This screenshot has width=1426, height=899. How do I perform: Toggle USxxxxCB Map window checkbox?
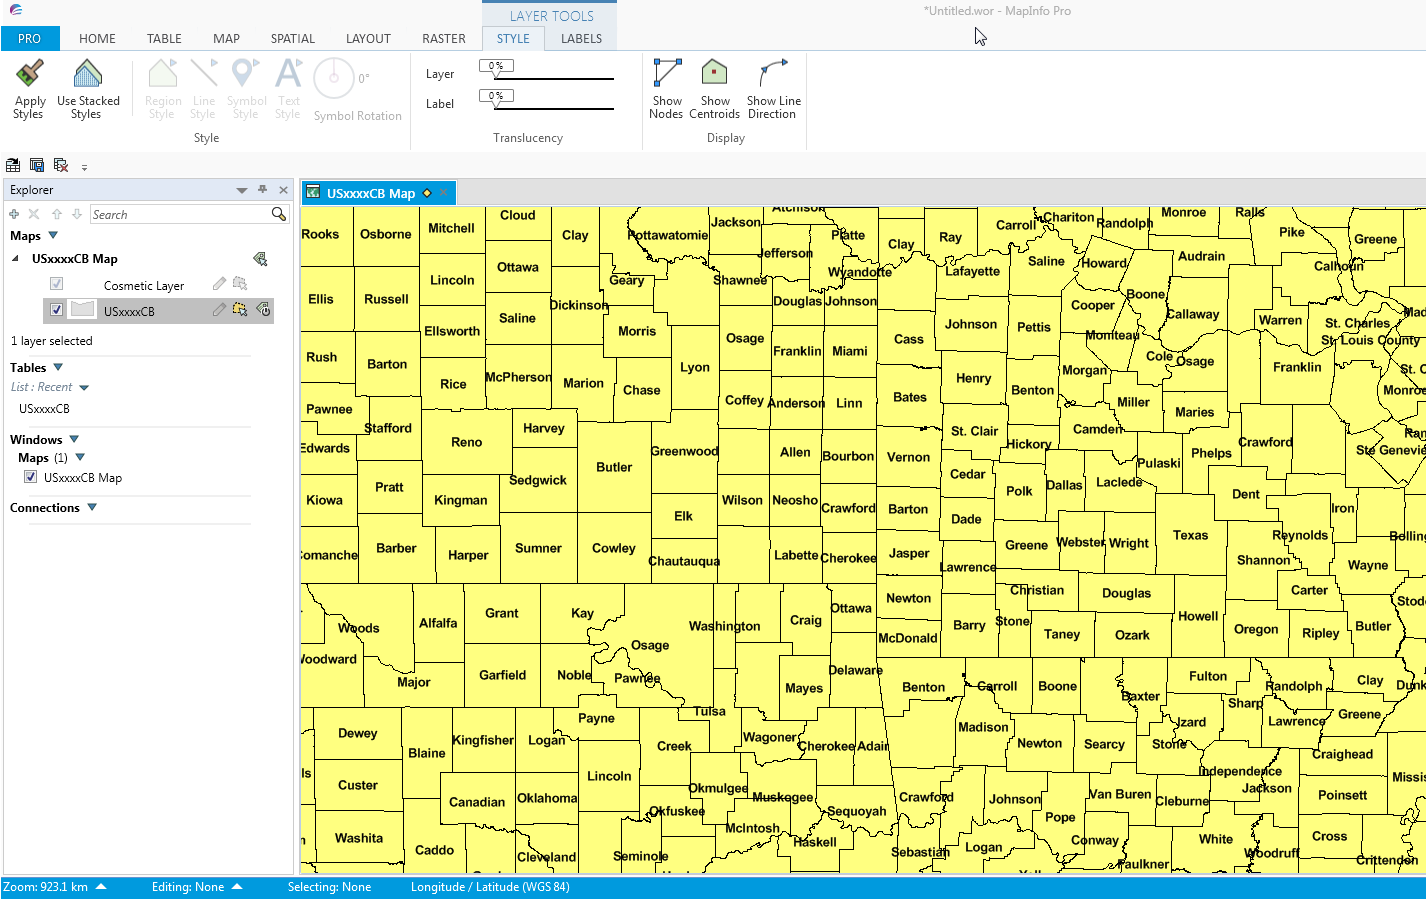[x=31, y=477]
